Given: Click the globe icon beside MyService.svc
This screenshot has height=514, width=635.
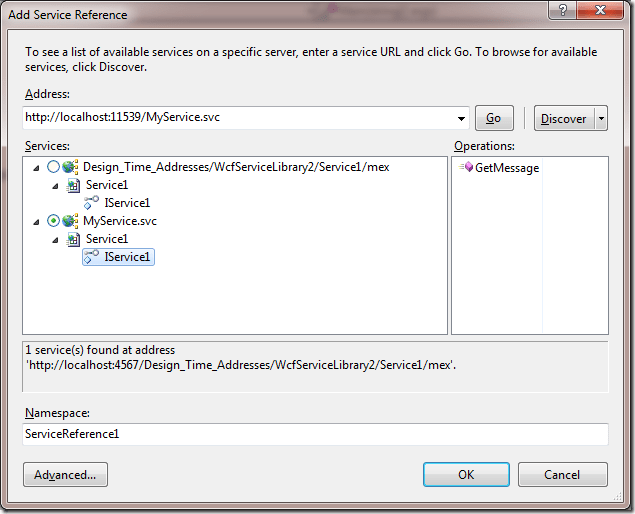Looking at the screenshot, I should (70, 221).
